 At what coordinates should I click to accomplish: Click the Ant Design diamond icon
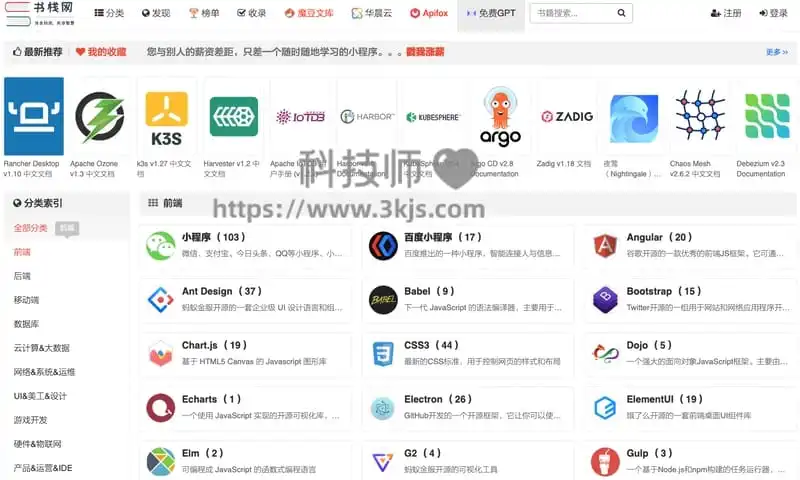[x=161, y=299]
